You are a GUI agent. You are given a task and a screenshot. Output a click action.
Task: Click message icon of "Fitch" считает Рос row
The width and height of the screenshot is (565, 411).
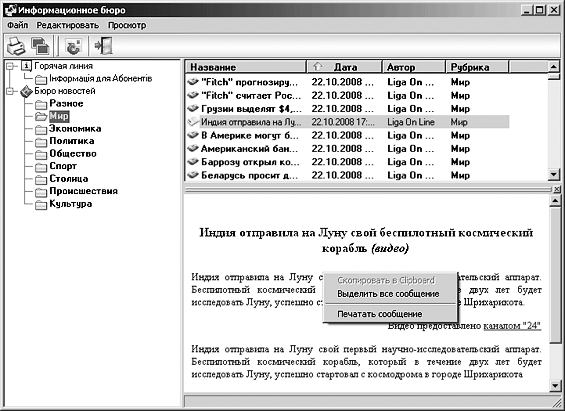193,95
